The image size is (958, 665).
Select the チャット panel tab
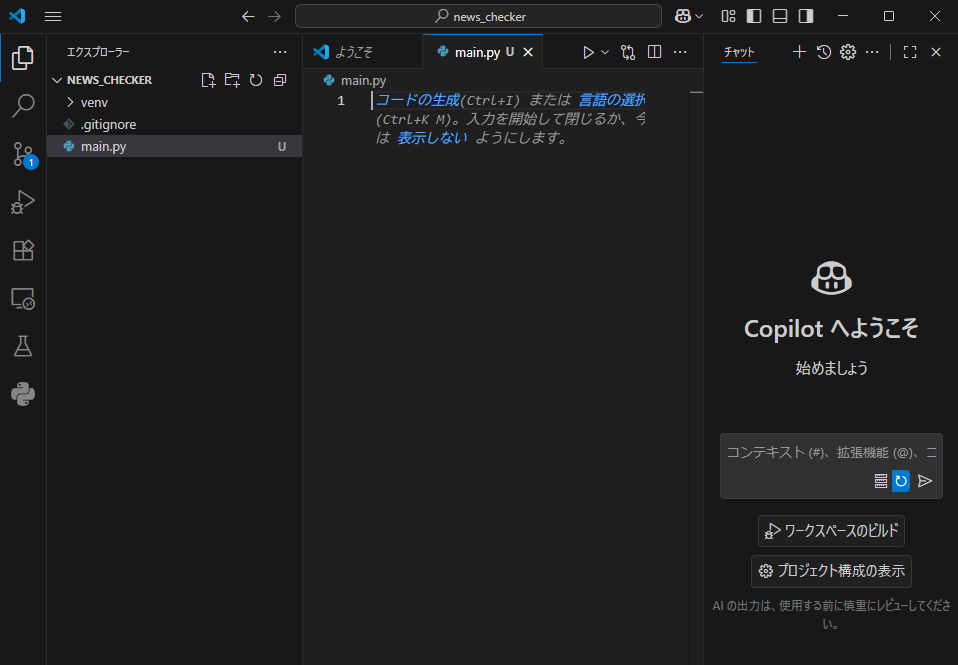coord(739,52)
